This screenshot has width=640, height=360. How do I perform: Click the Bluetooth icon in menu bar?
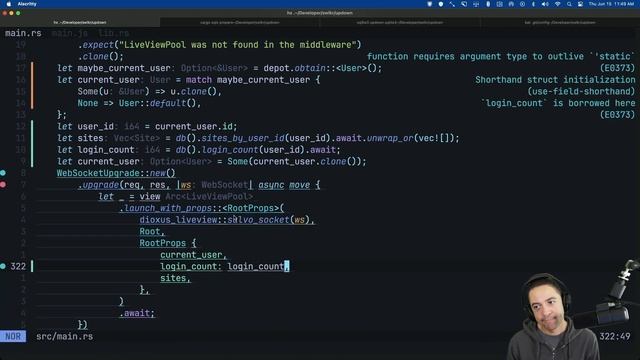pyautogui.click(x=533, y=4)
